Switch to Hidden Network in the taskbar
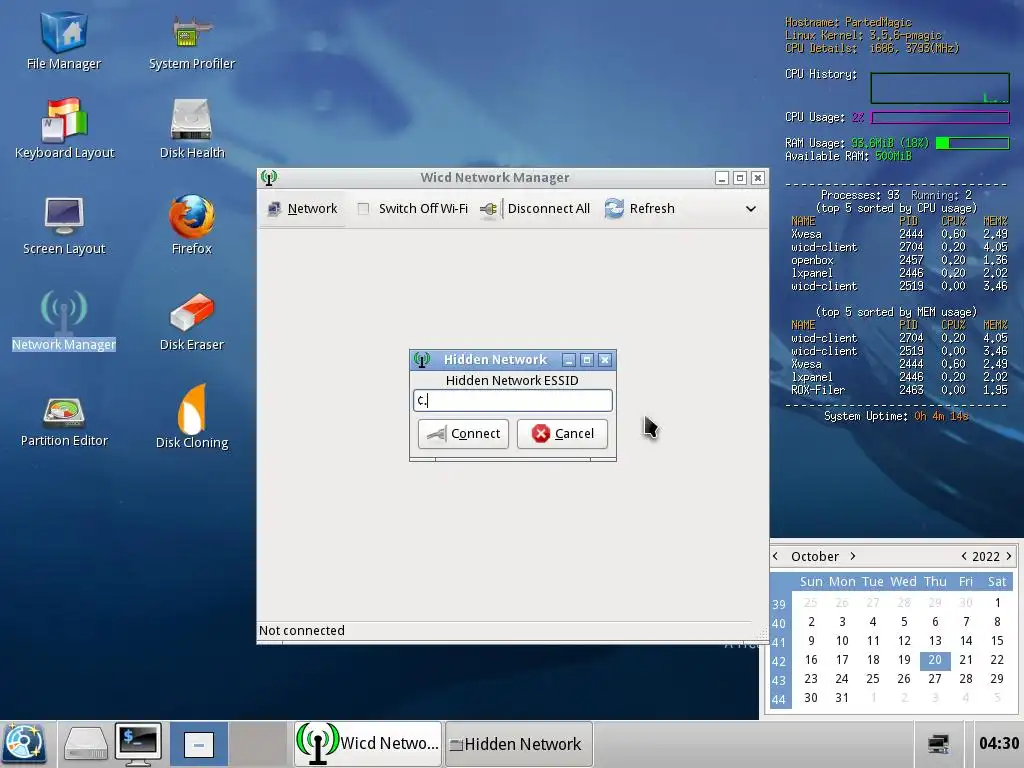The height and width of the screenshot is (768, 1024). [519, 744]
